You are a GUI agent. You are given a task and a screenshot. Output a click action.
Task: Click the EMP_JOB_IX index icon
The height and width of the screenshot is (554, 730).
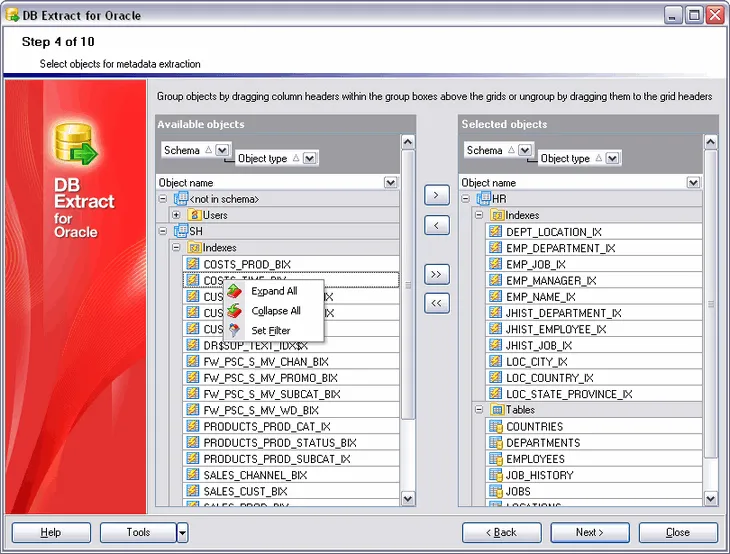click(495, 264)
